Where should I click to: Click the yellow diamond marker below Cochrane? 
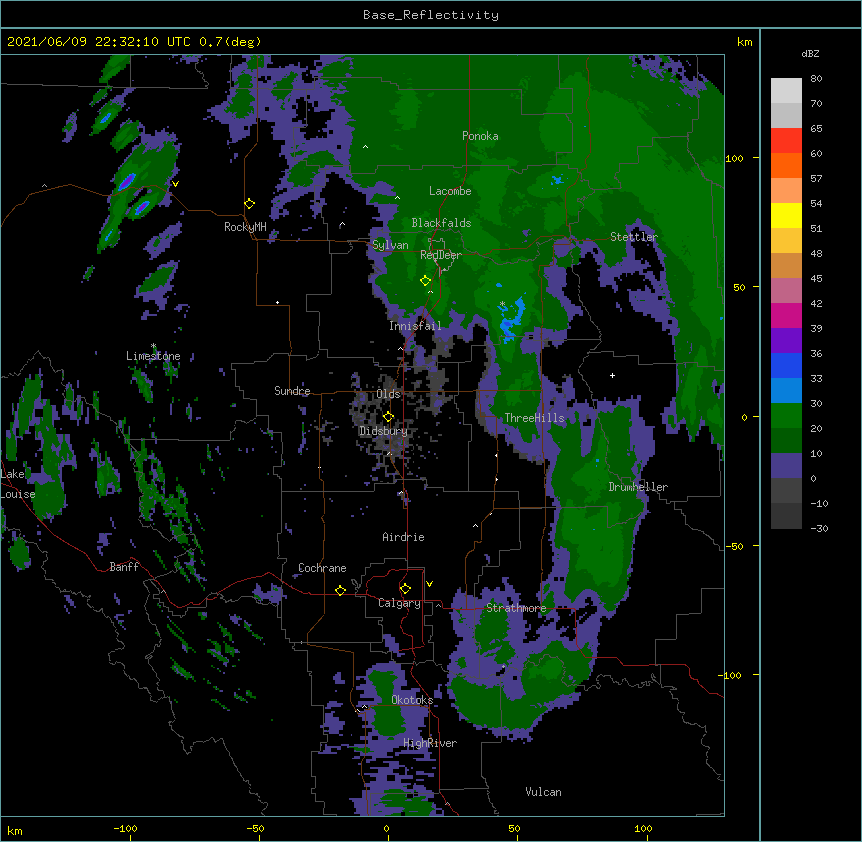pyautogui.click(x=340, y=590)
